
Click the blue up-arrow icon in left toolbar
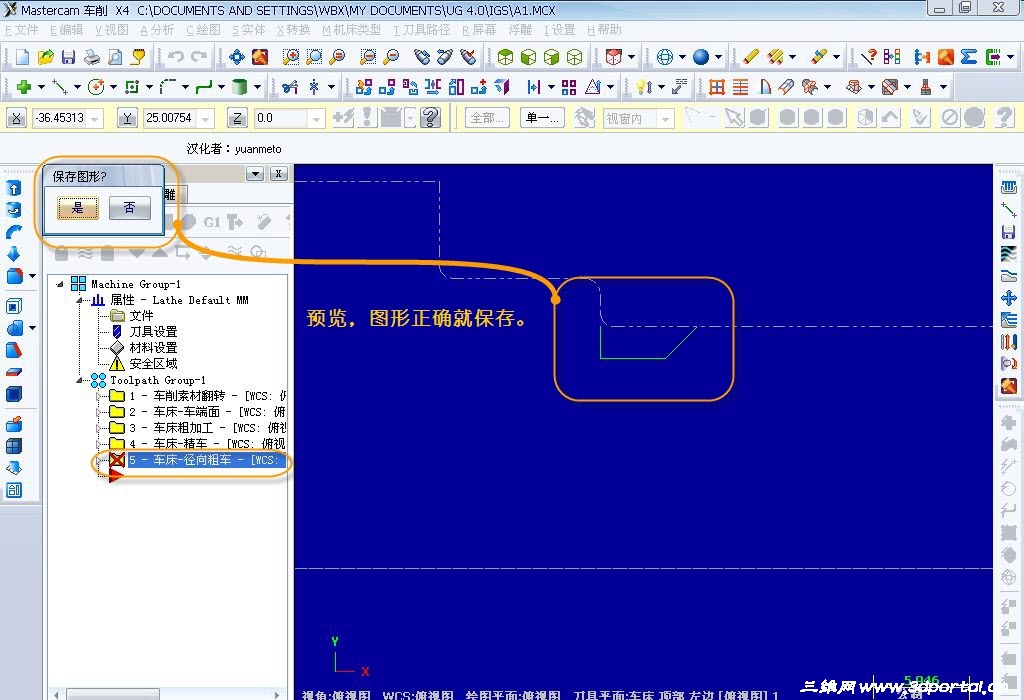tap(13, 188)
